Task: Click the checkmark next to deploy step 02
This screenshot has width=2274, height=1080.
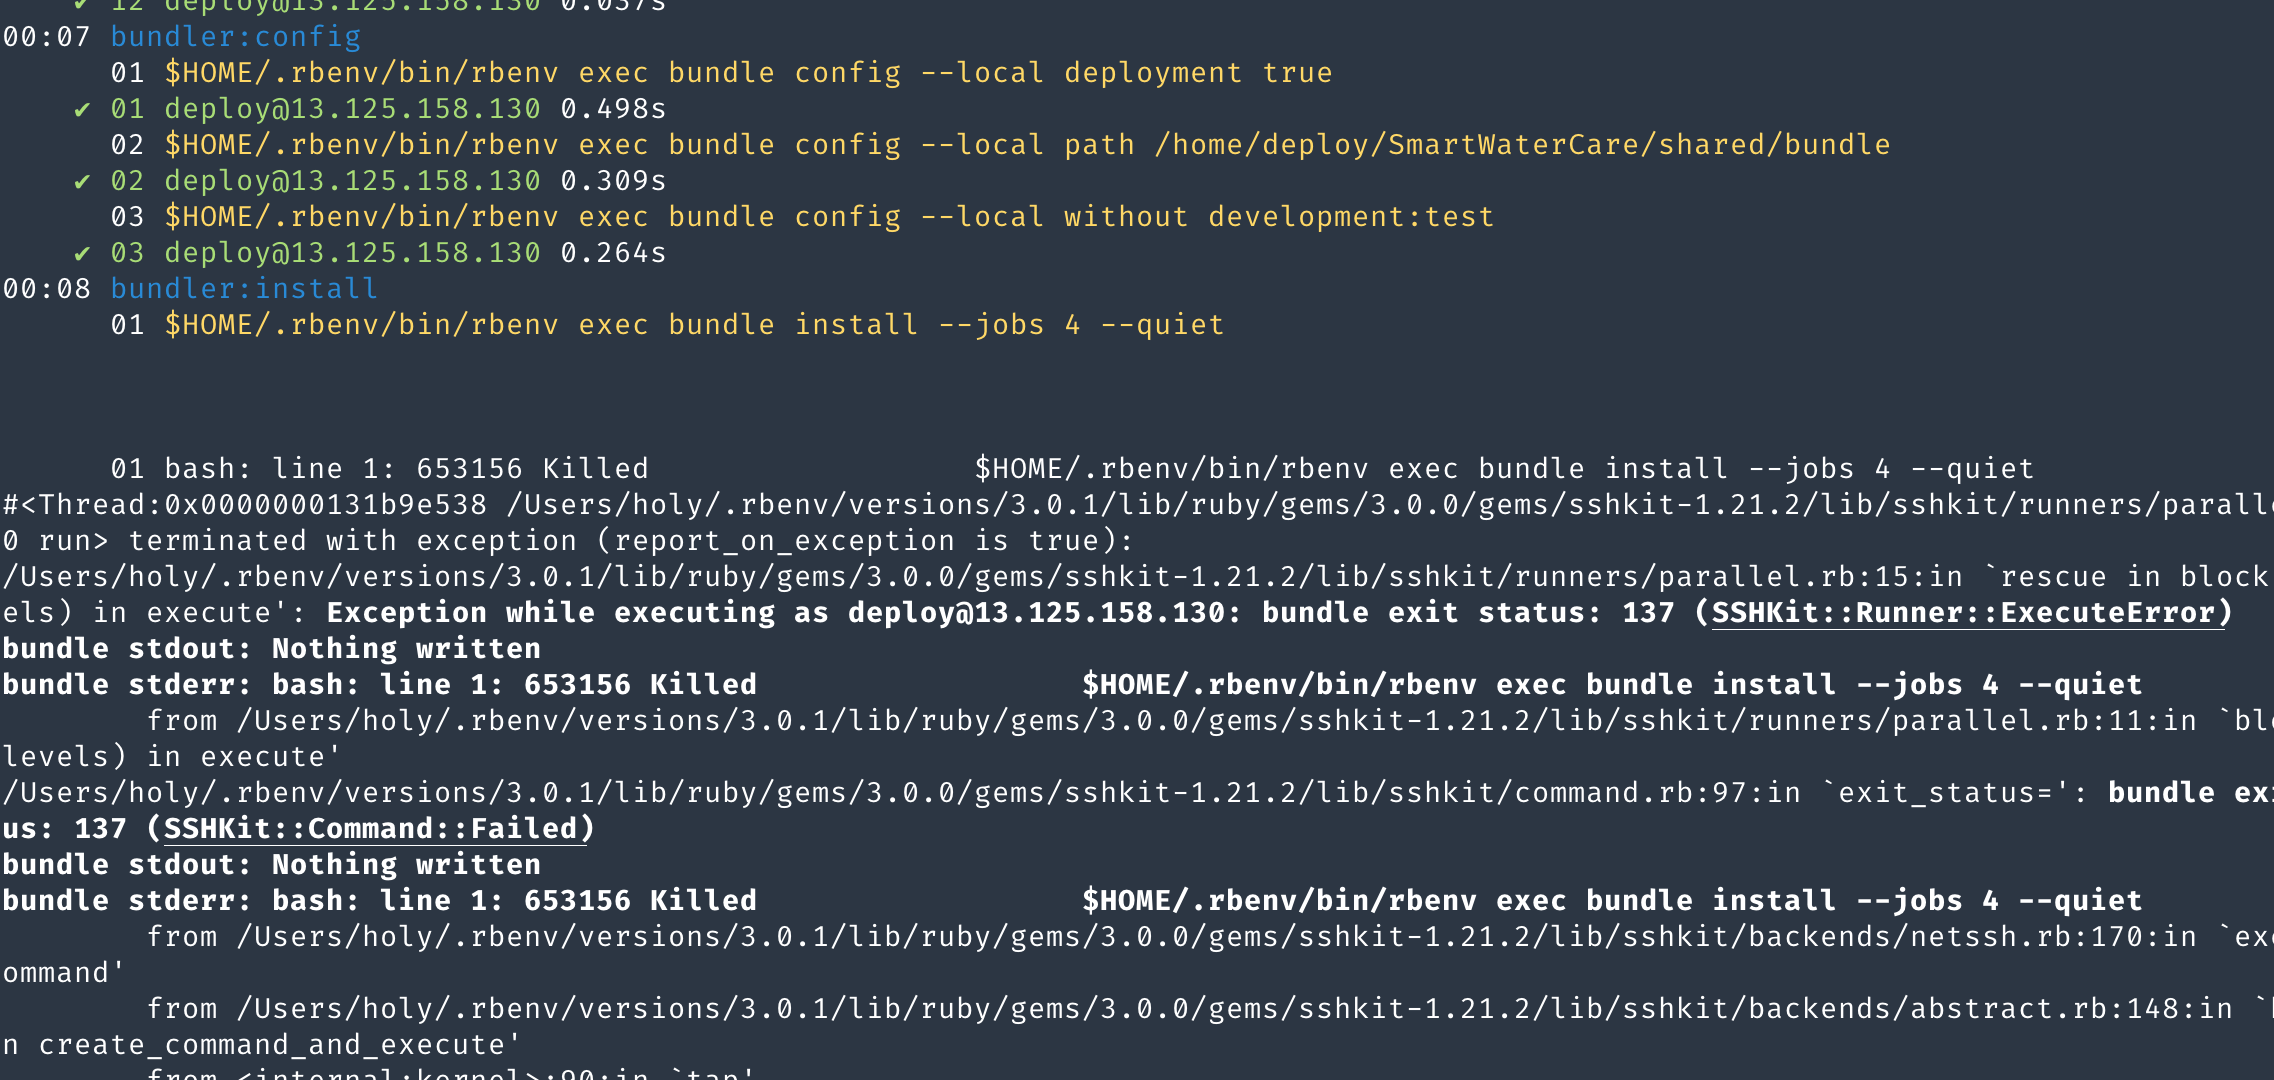Action: tap(85, 180)
